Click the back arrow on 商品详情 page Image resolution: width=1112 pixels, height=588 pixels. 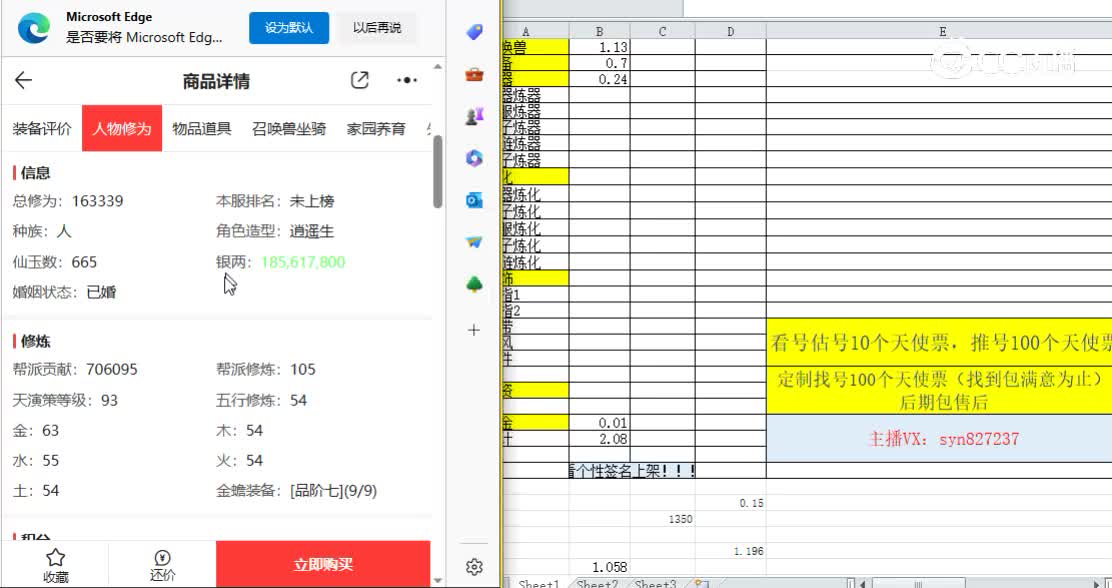point(22,81)
